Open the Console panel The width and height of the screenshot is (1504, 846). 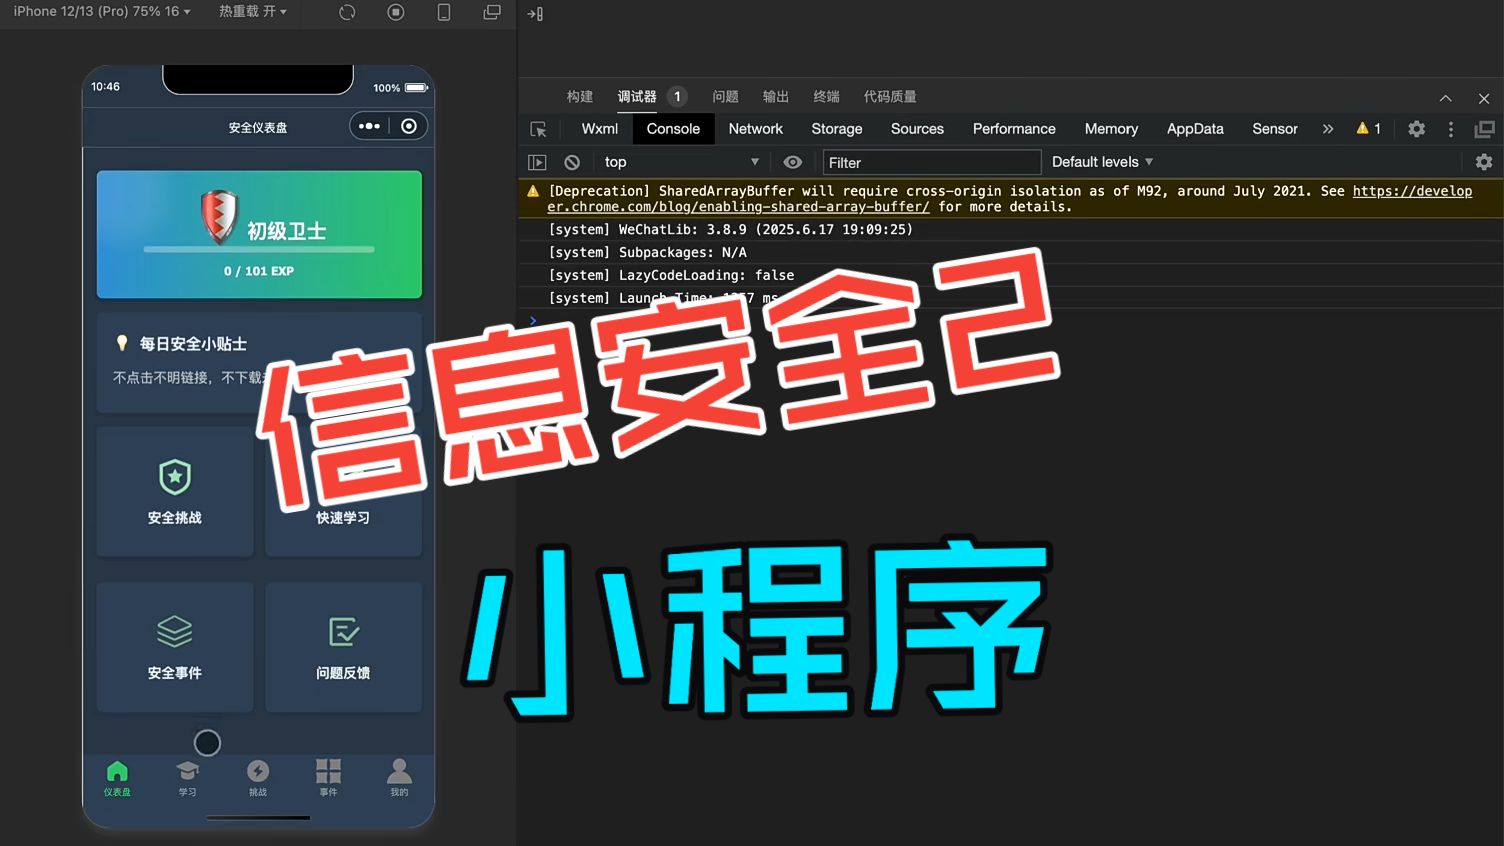click(673, 129)
